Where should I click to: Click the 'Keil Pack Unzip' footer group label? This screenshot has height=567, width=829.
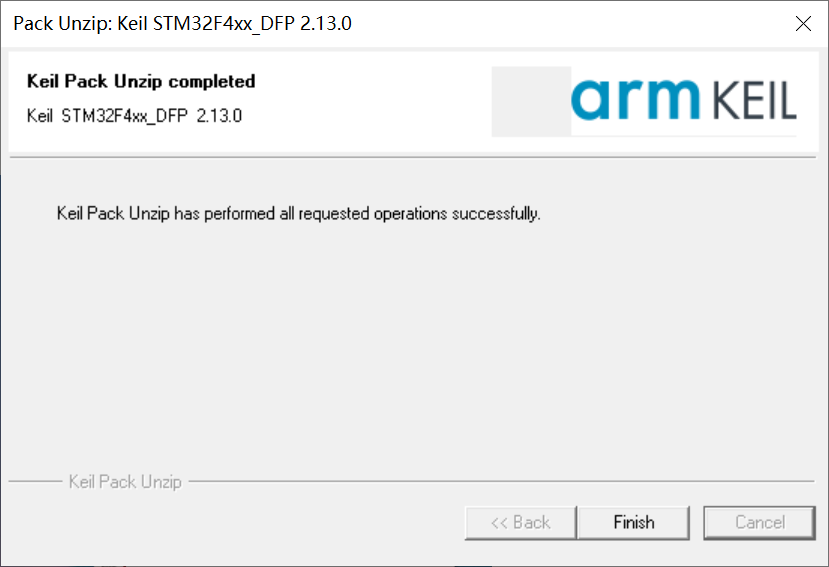click(125, 482)
